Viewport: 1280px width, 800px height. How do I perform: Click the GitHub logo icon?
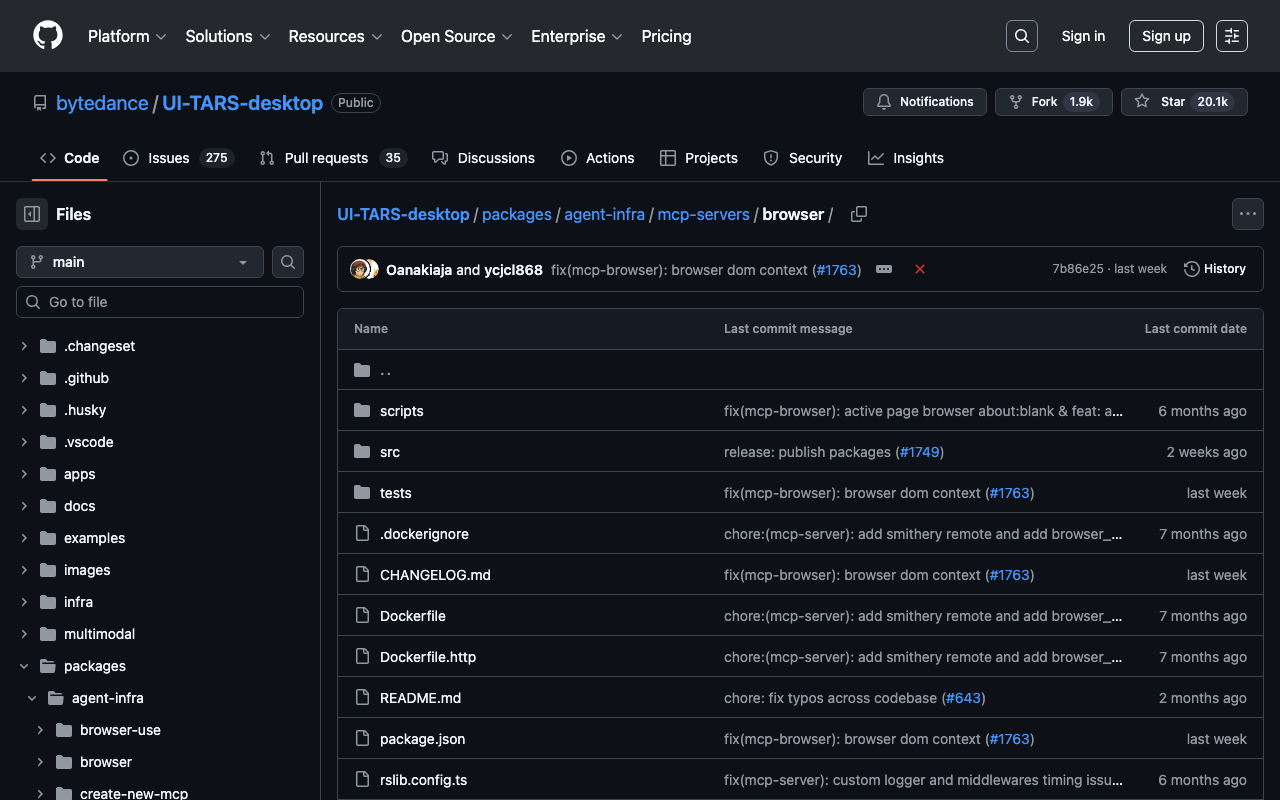click(48, 36)
